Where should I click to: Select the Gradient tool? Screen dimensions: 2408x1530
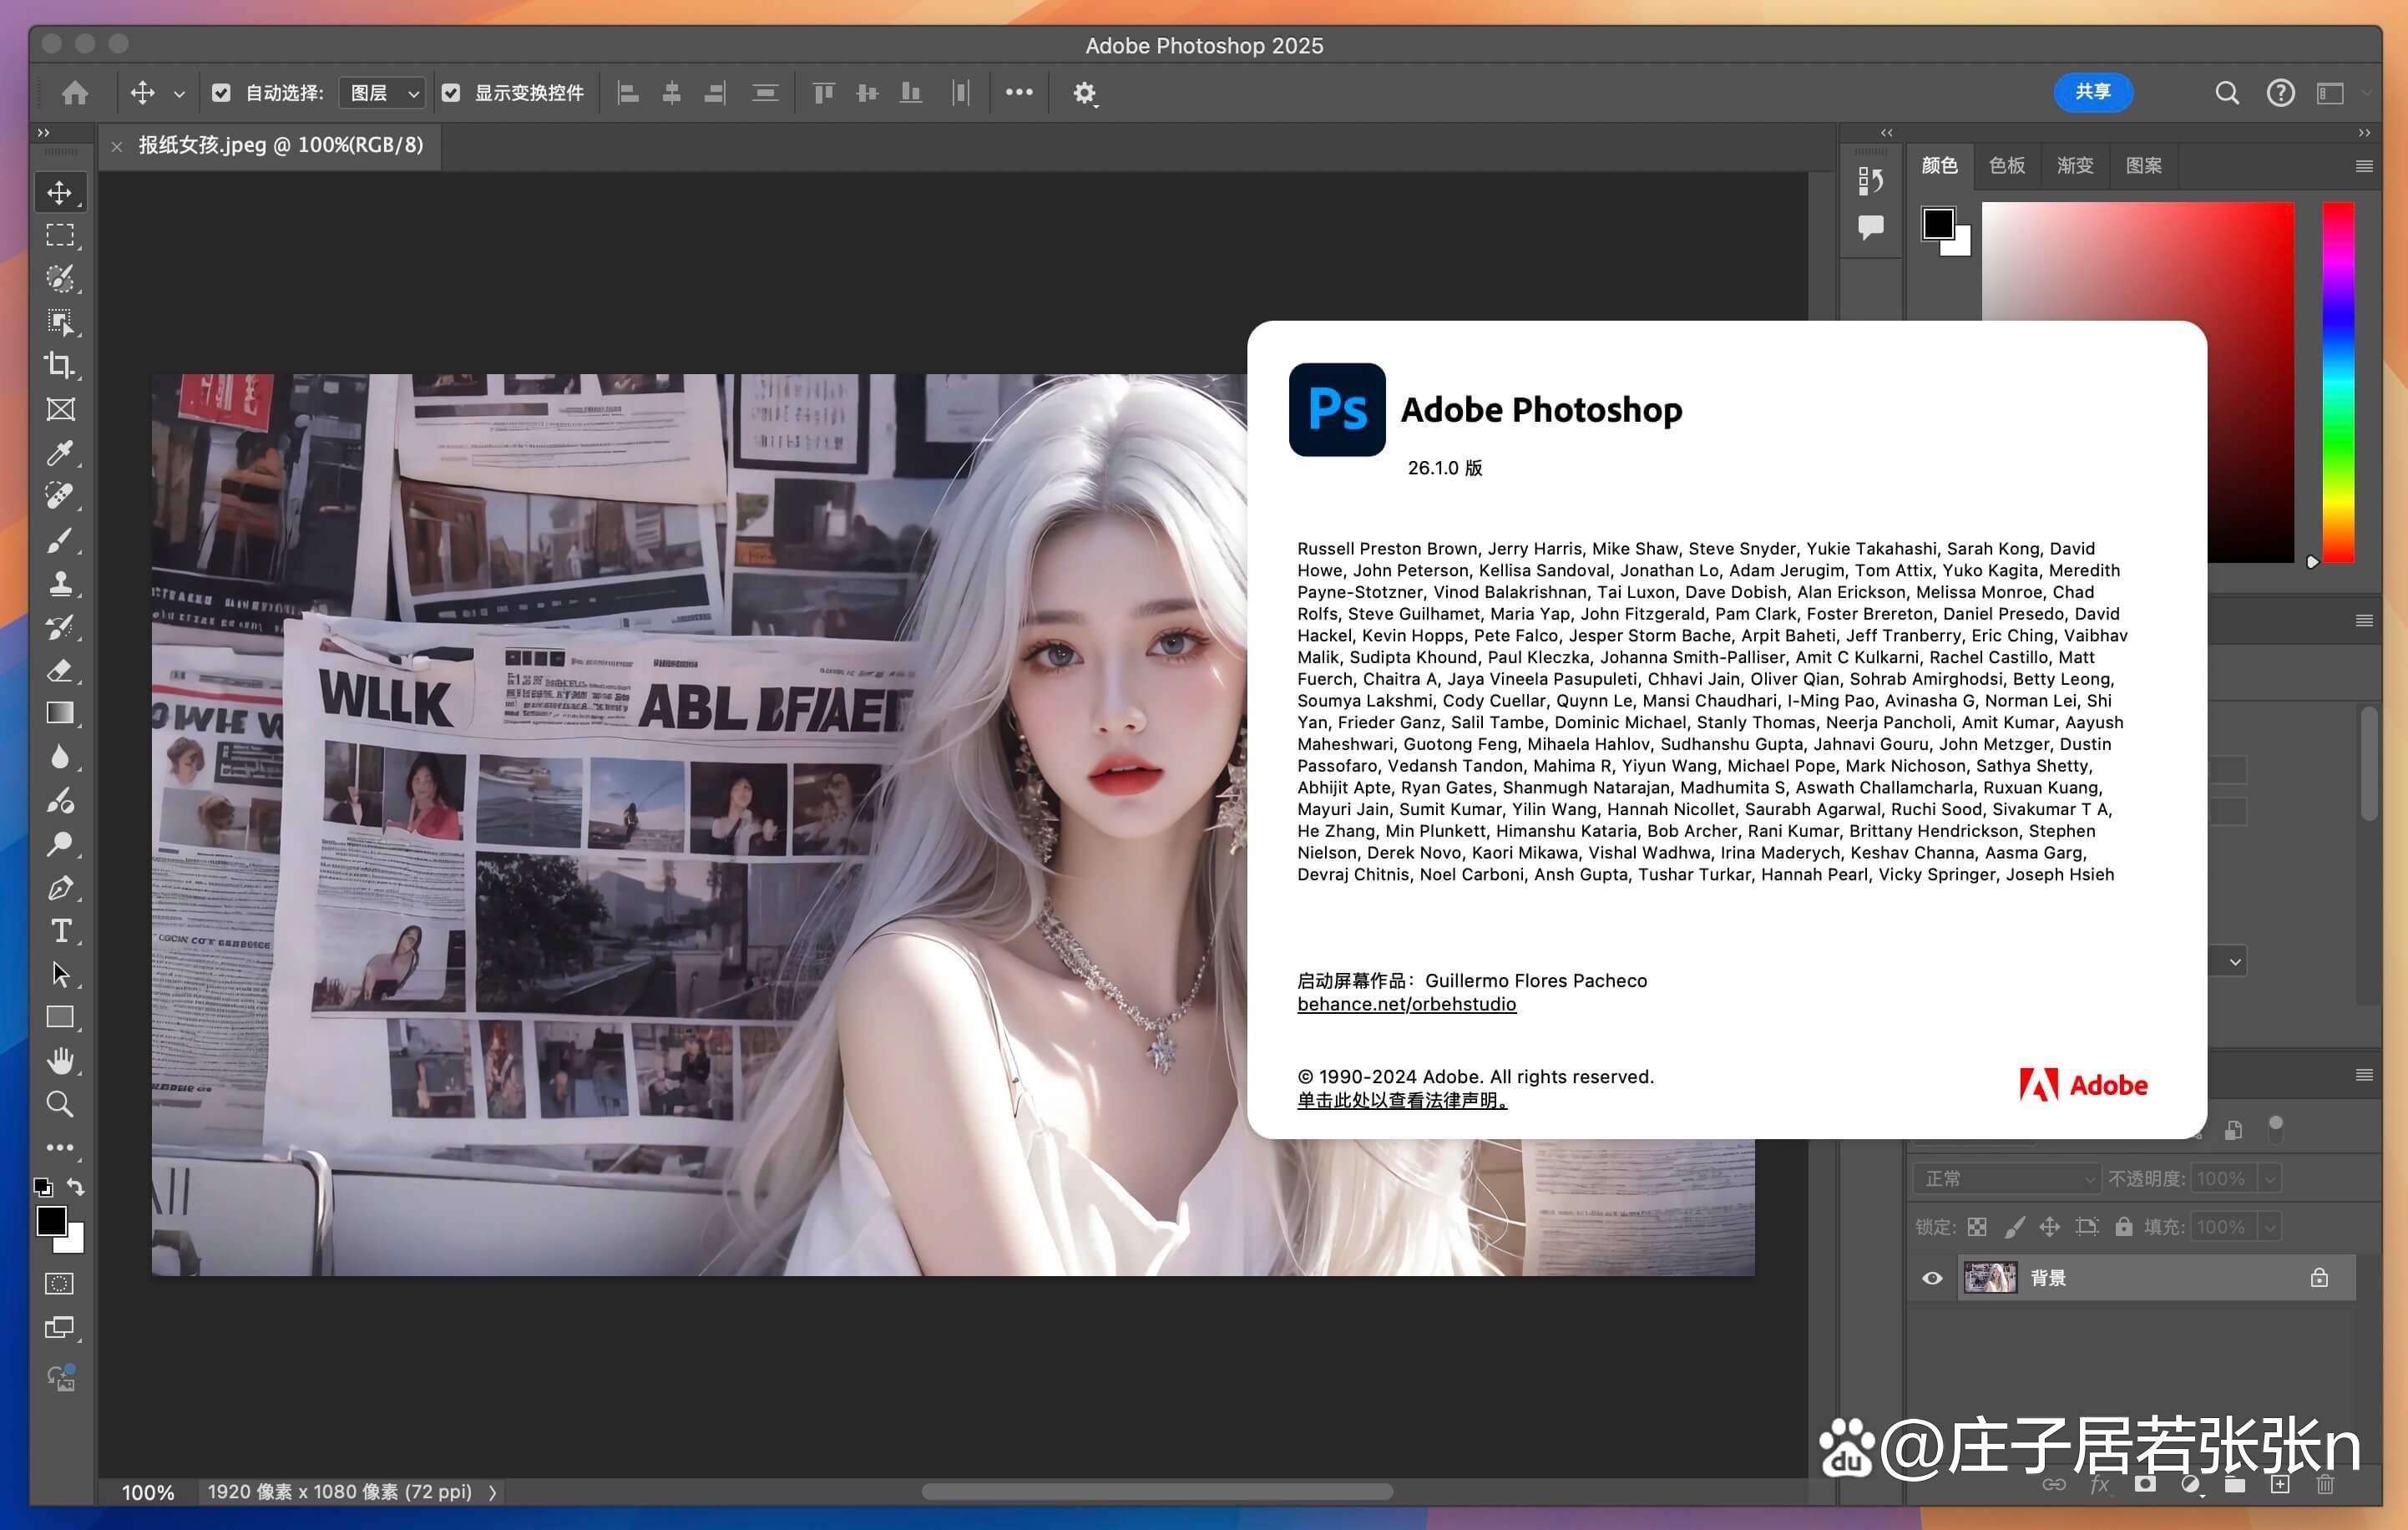(60, 714)
